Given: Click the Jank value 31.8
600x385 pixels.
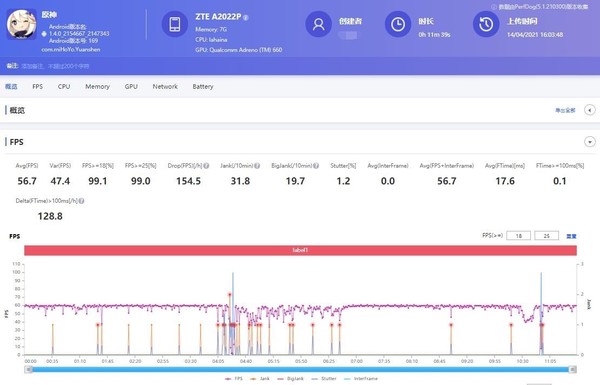Looking at the screenshot, I should tap(240, 181).
